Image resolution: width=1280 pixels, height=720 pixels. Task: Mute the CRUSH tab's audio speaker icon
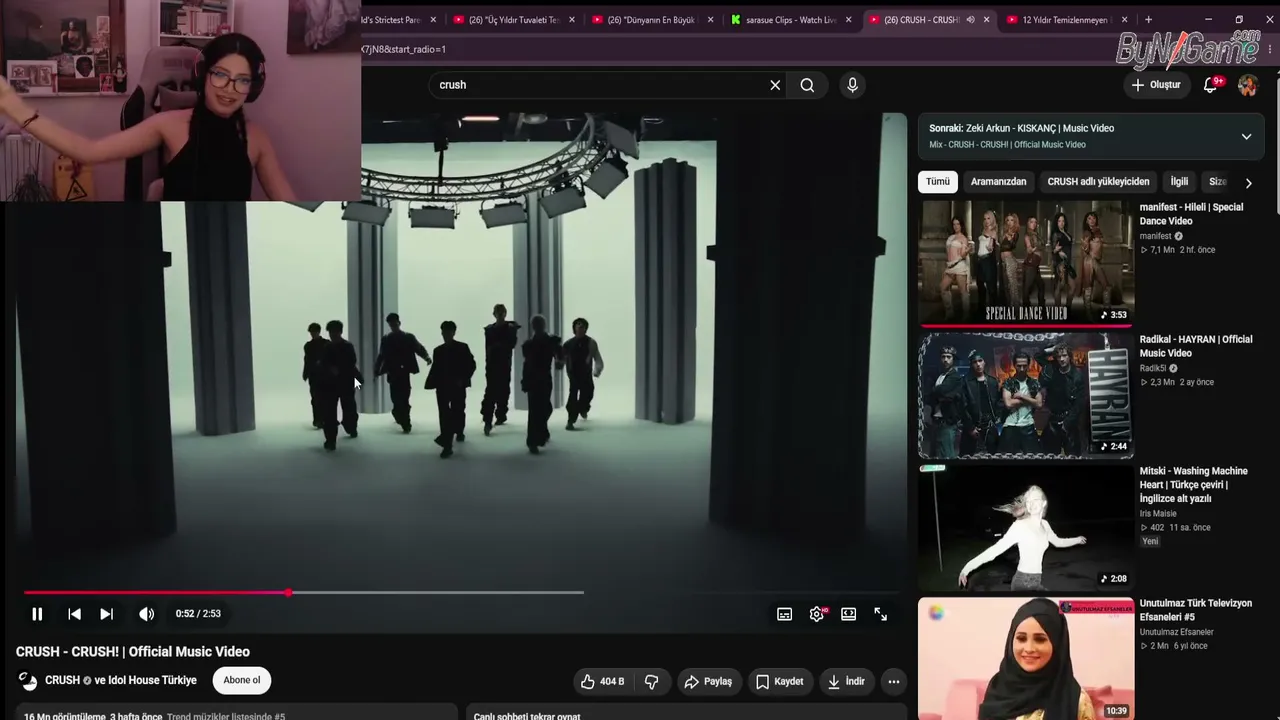coord(970,20)
